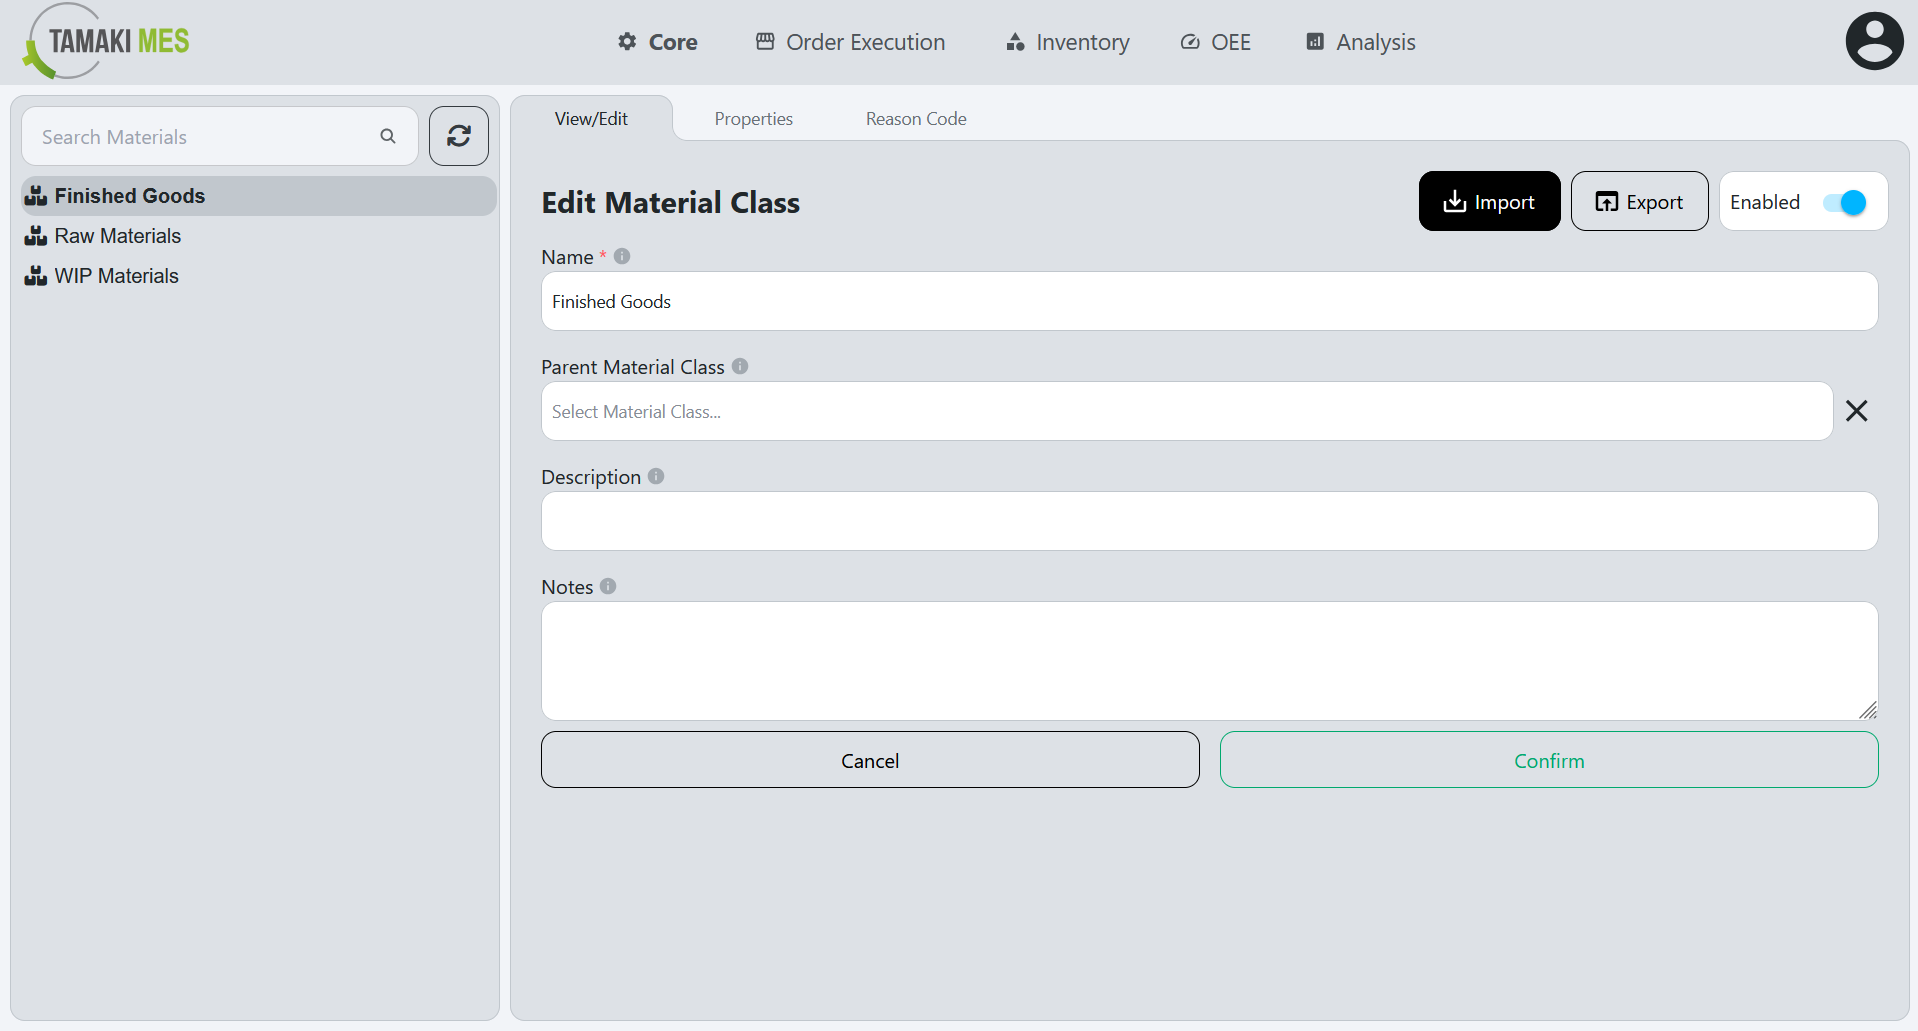Image resolution: width=1918 pixels, height=1031 pixels.
Task: Switch to the Properties tab
Action: [753, 118]
